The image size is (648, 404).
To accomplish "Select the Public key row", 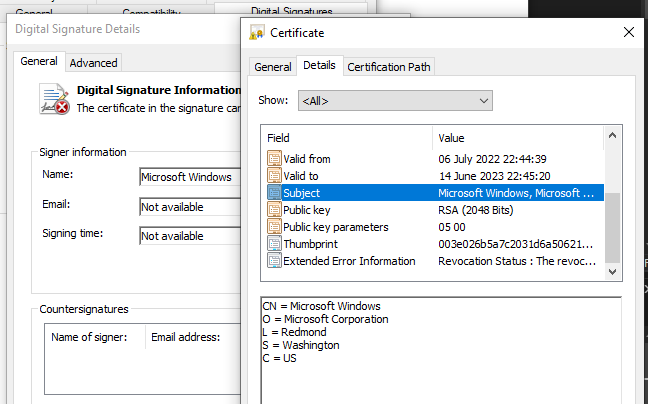I will point(435,209).
